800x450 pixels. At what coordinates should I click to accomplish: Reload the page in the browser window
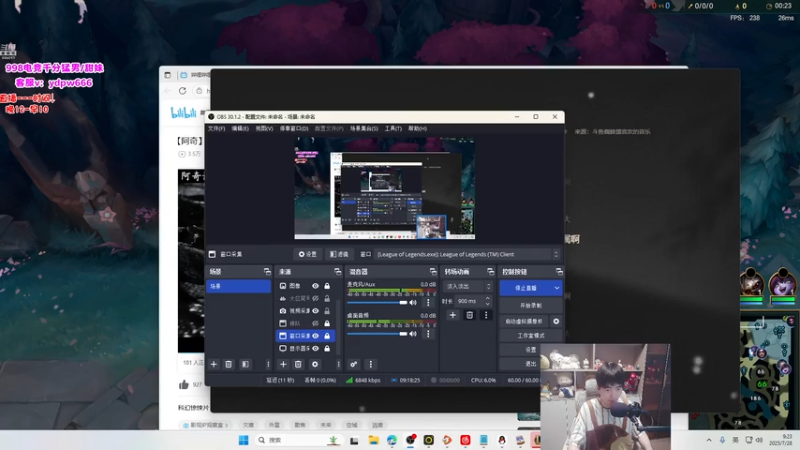[x=183, y=91]
